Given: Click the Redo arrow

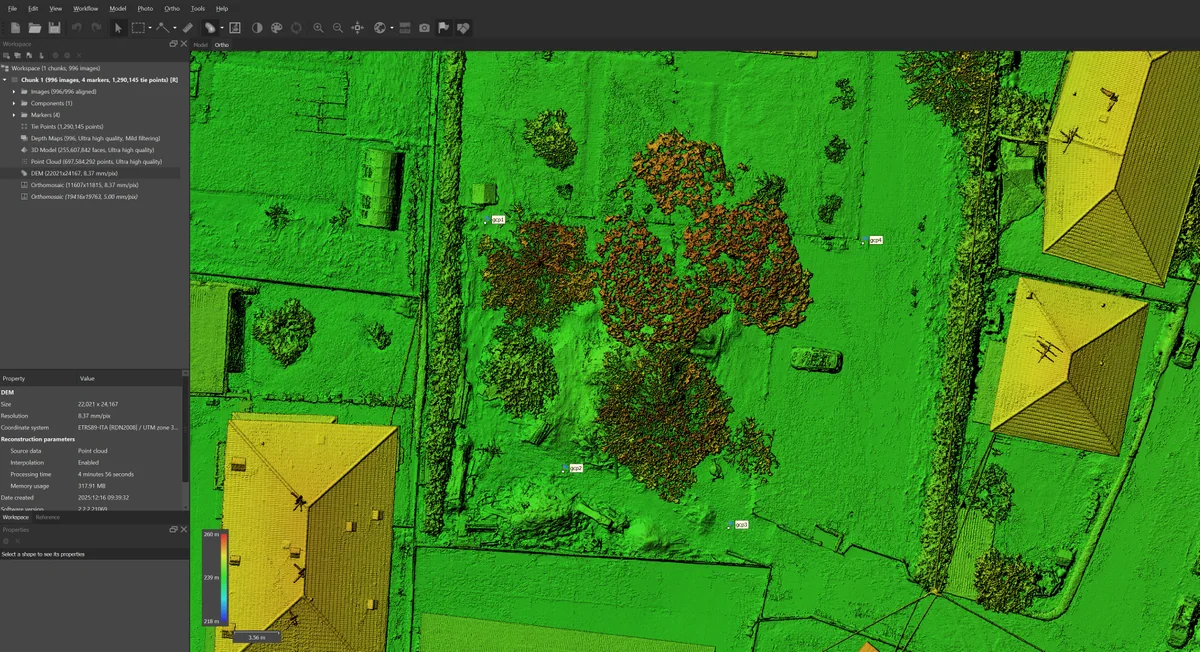Looking at the screenshot, I should pyautogui.click(x=96, y=28).
